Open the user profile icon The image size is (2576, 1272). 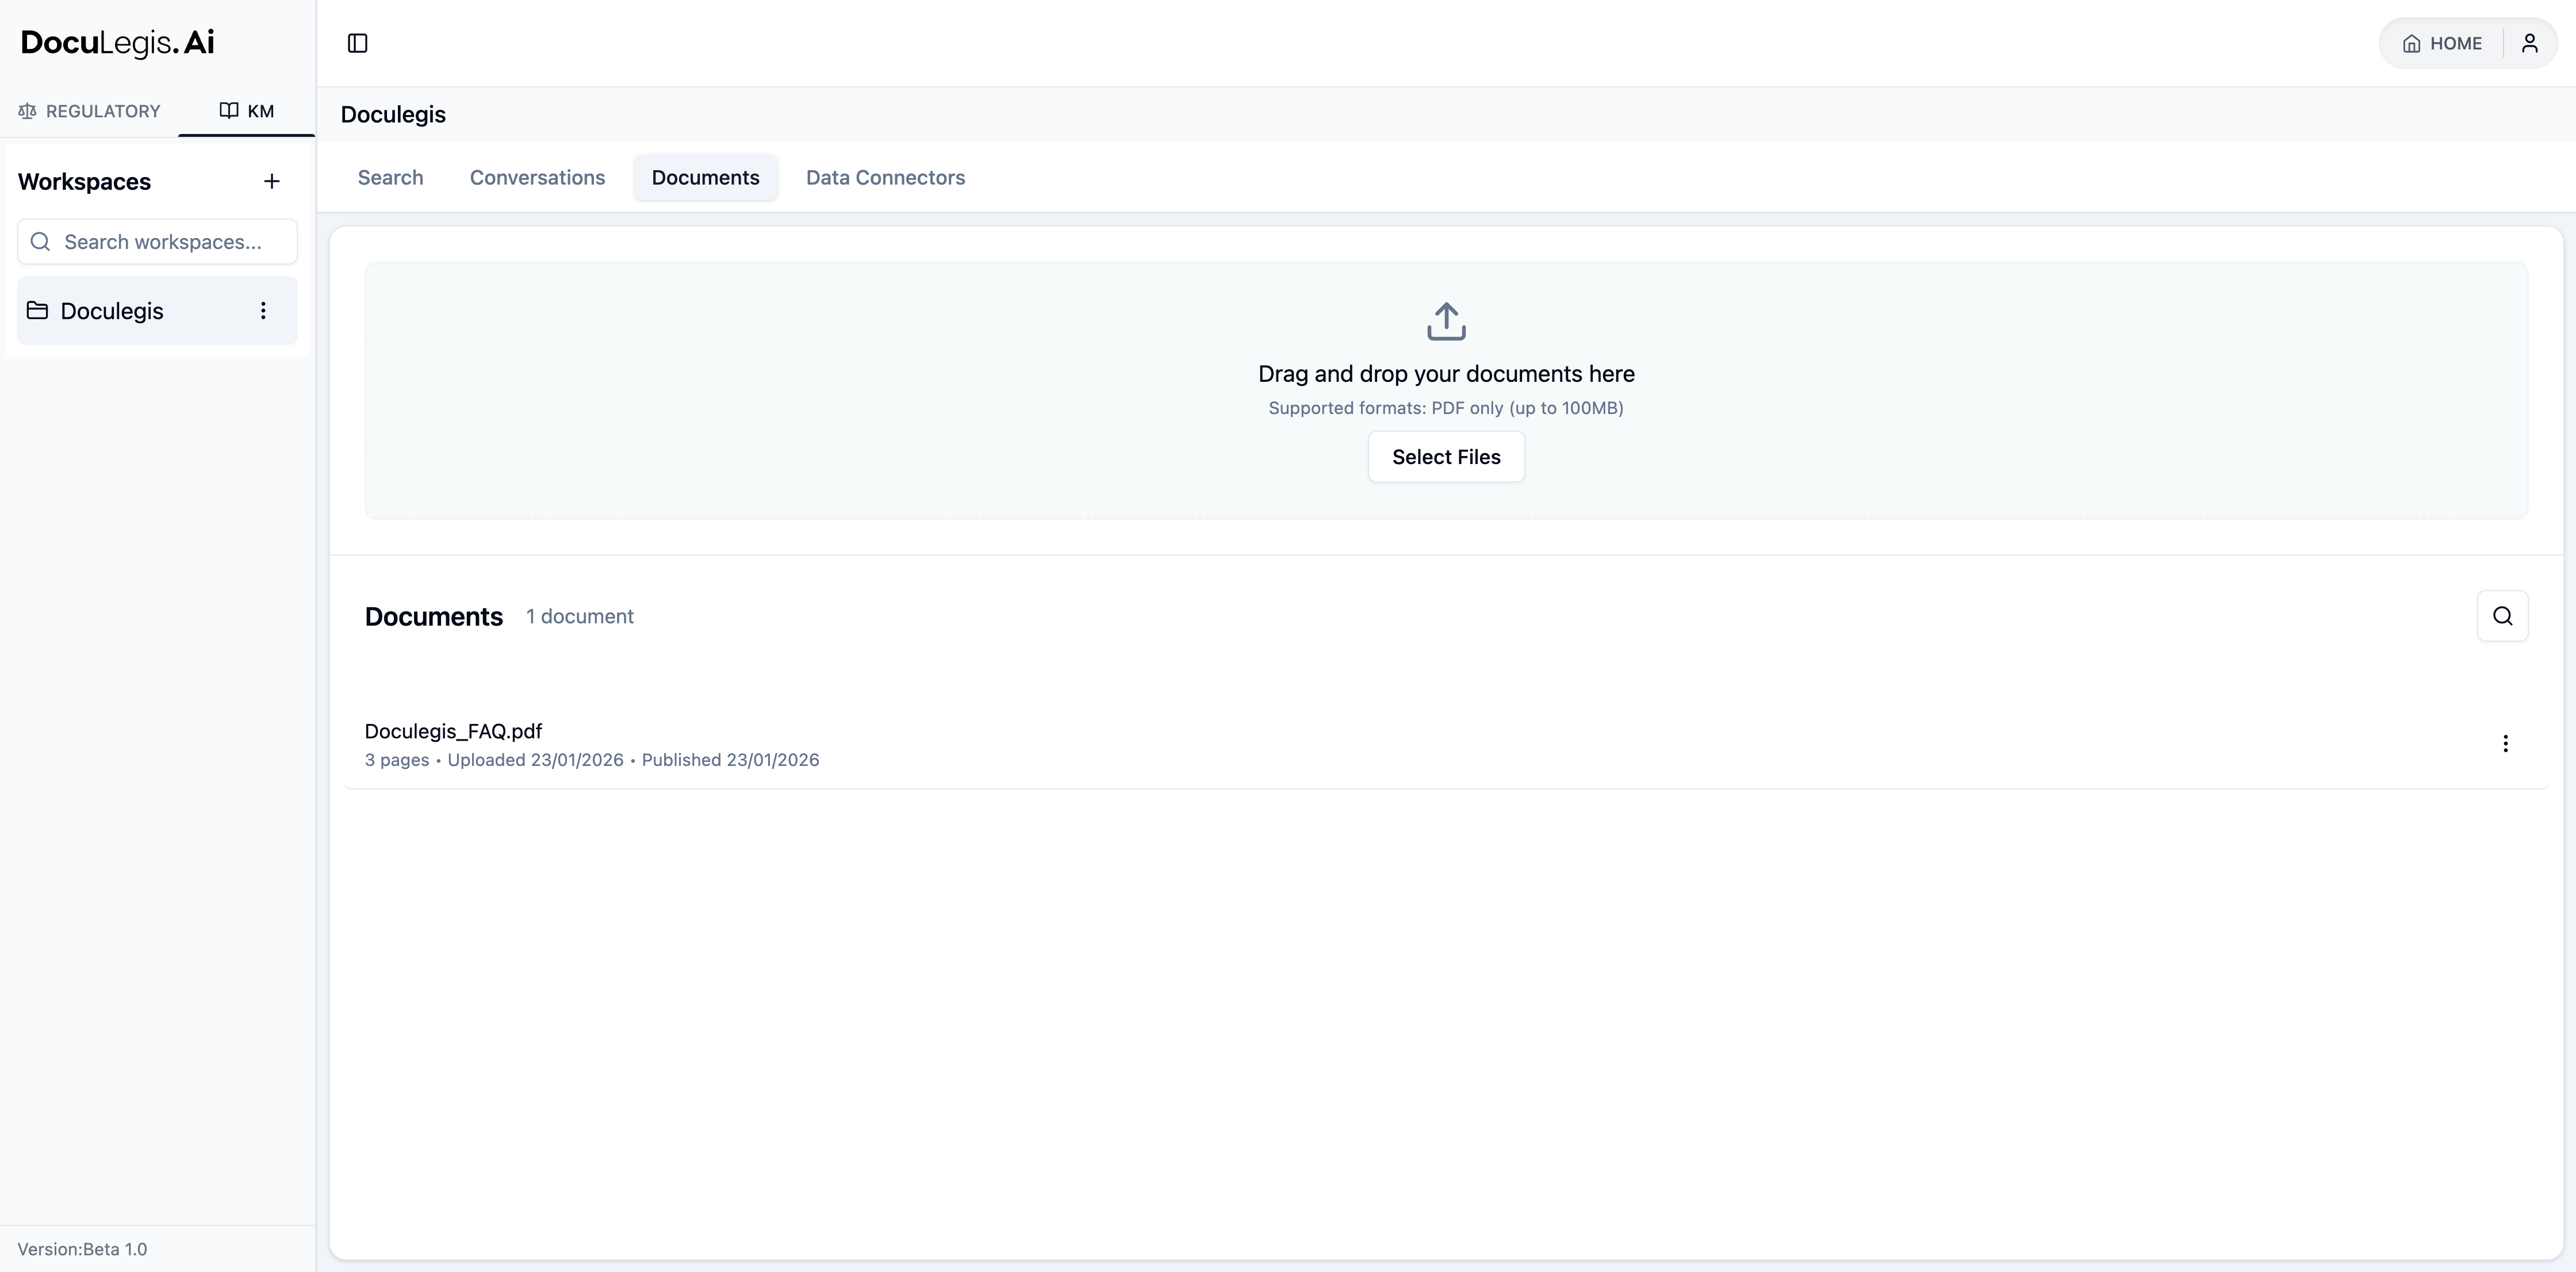point(2530,42)
